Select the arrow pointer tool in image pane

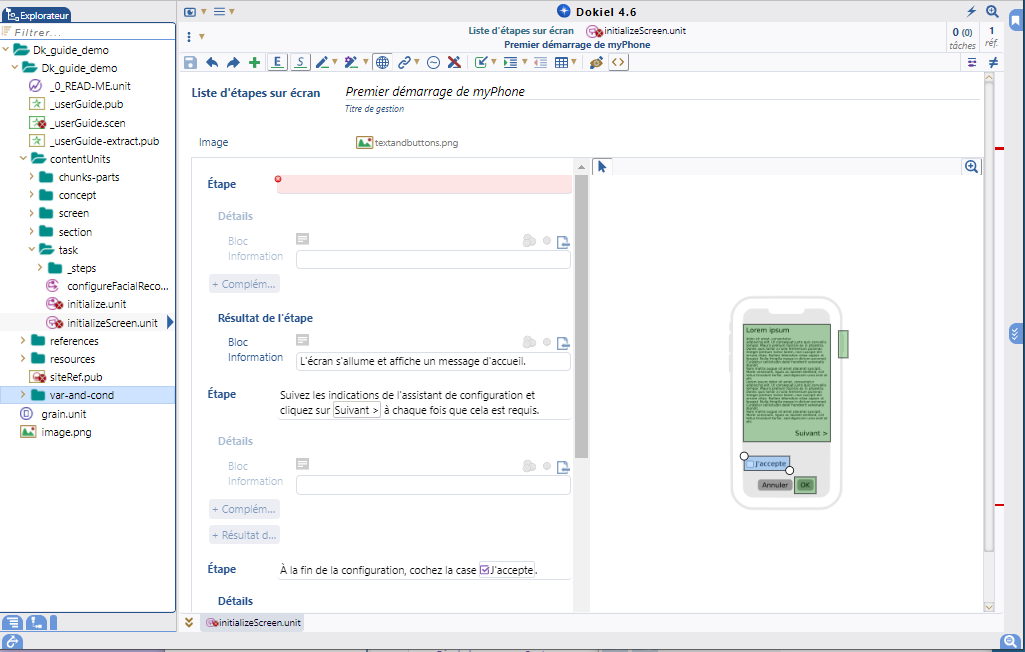click(x=602, y=167)
